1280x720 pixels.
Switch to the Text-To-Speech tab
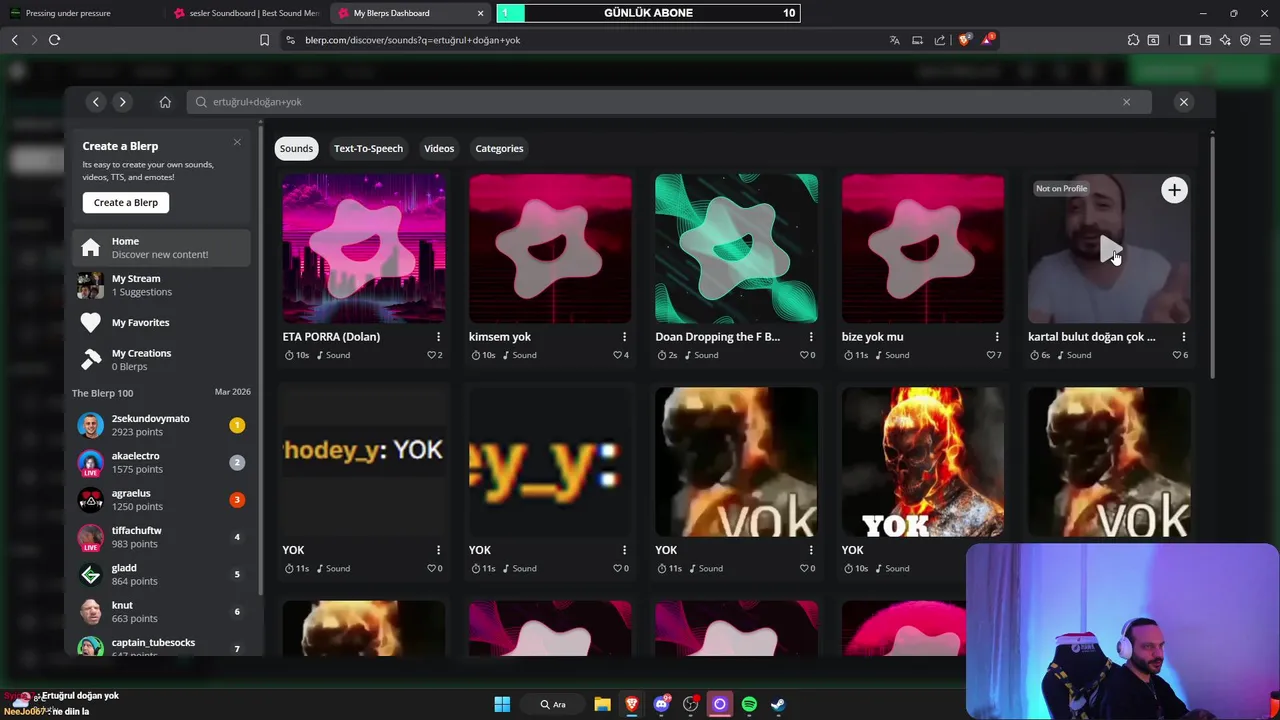point(368,148)
